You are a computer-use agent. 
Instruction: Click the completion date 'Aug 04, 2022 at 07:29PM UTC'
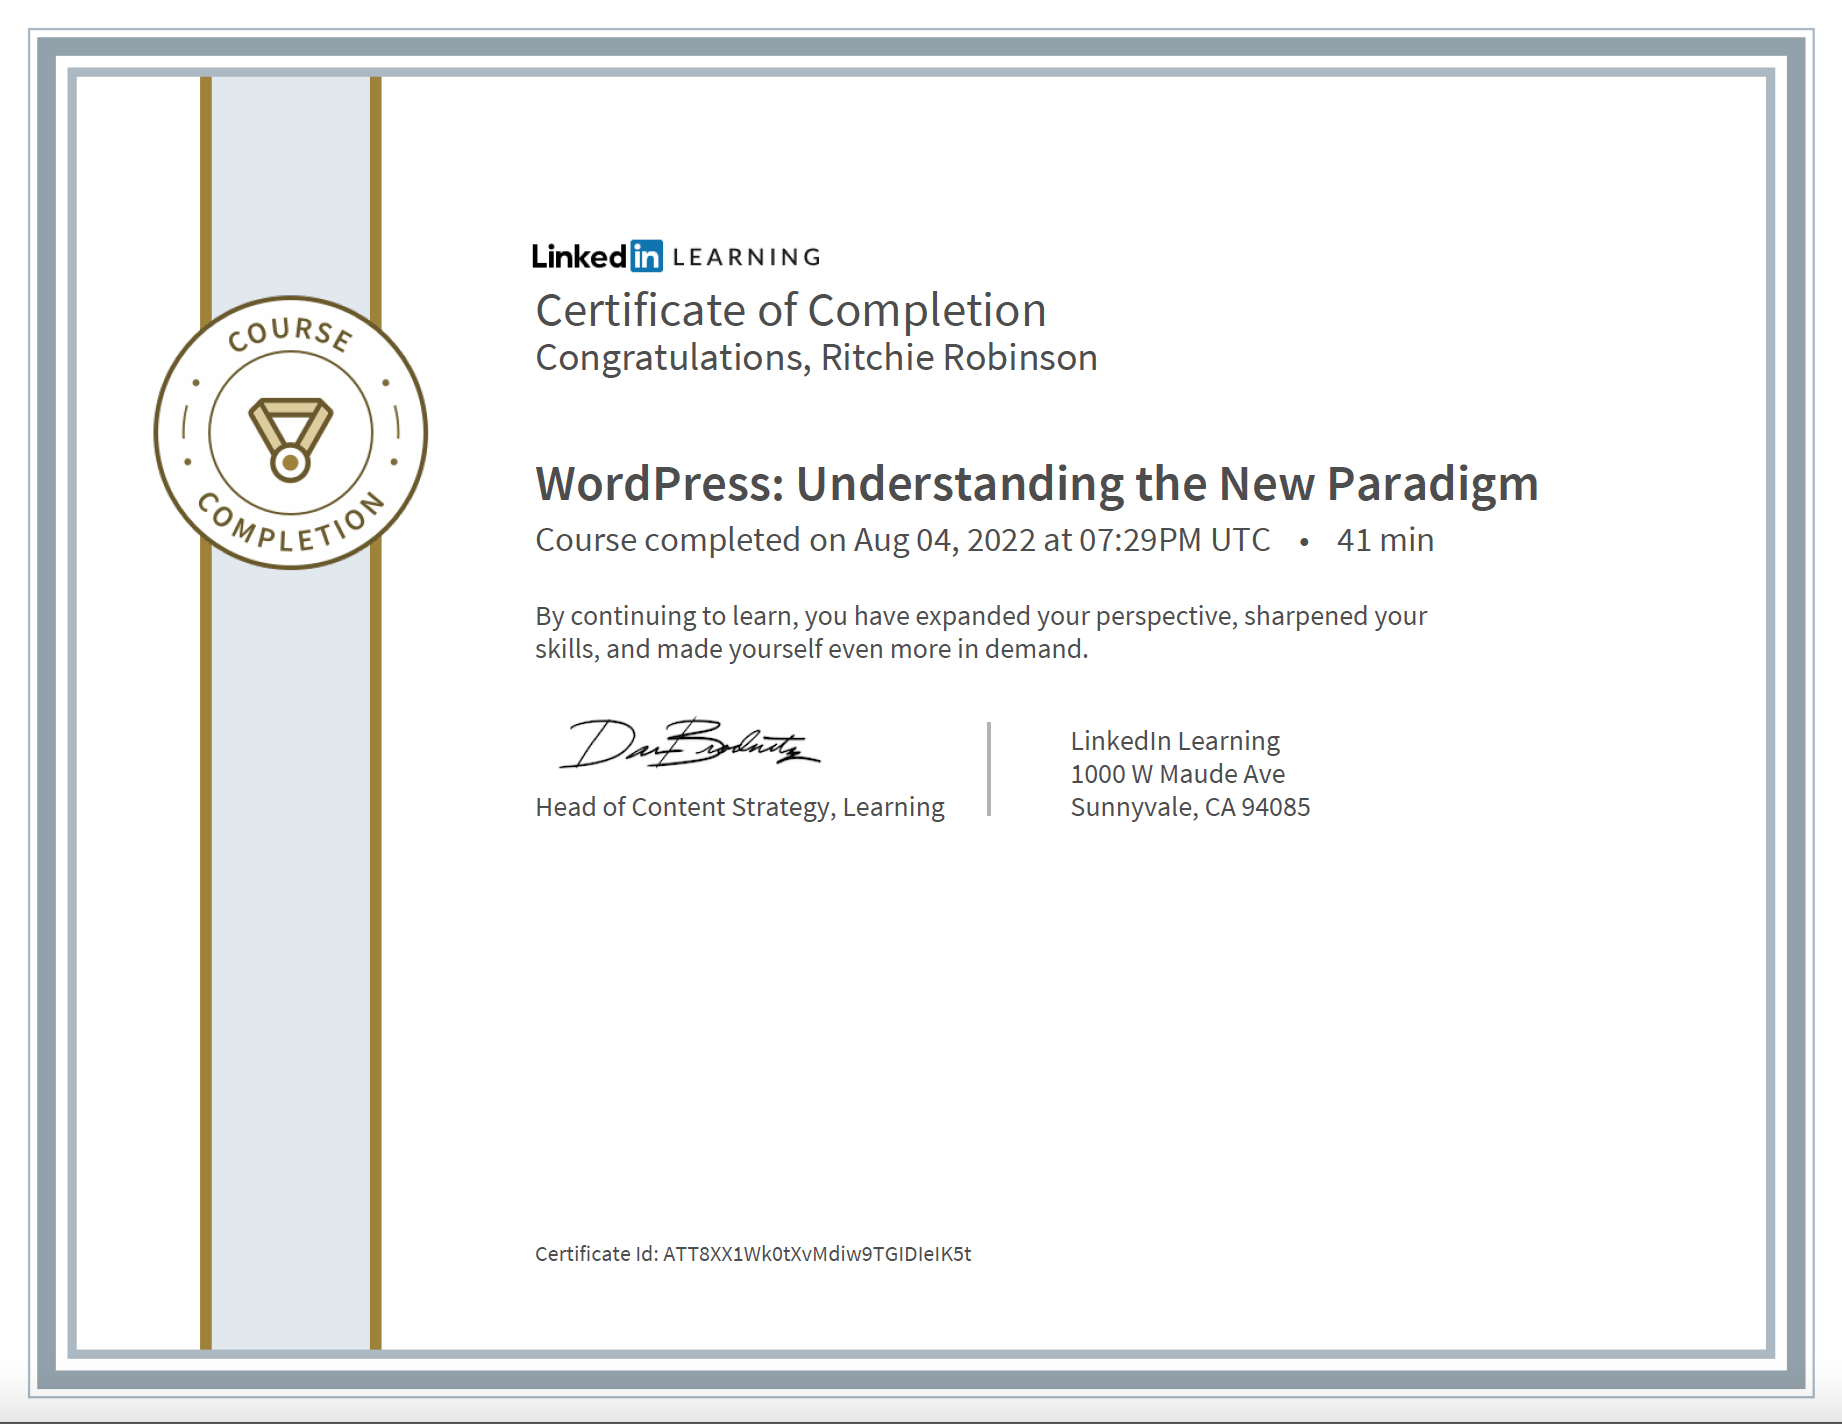(1061, 540)
